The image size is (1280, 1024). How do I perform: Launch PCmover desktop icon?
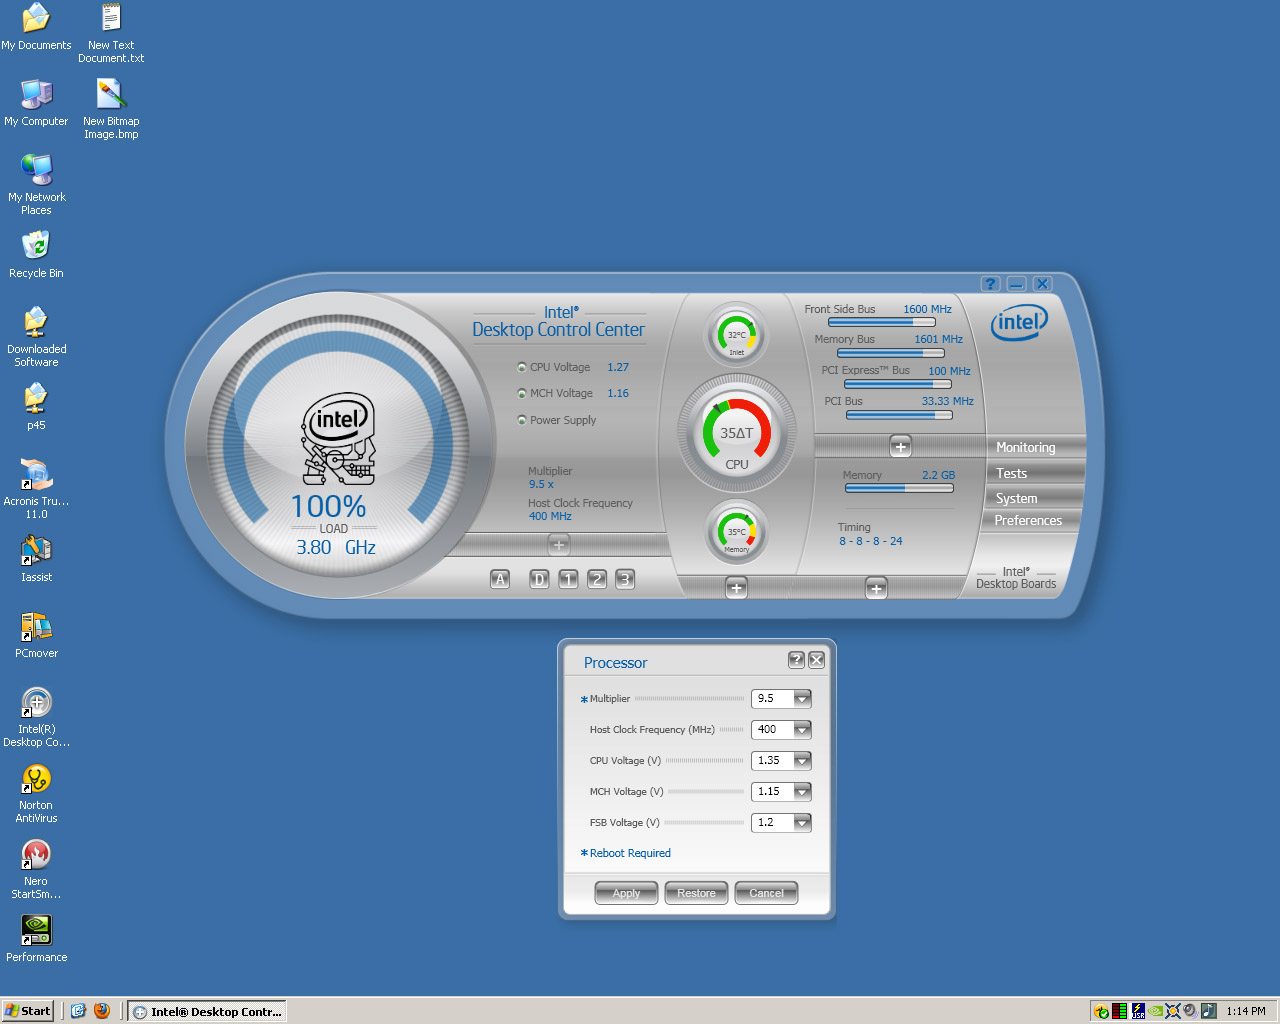pos(36,635)
